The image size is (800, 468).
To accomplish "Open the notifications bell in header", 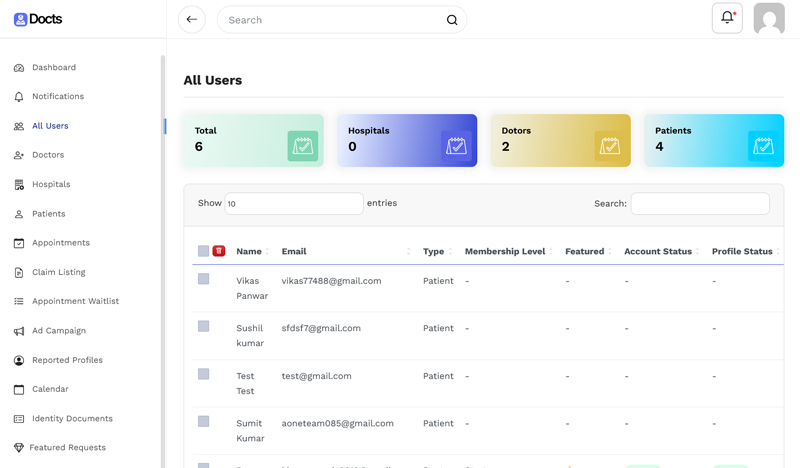I will (x=727, y=18).
